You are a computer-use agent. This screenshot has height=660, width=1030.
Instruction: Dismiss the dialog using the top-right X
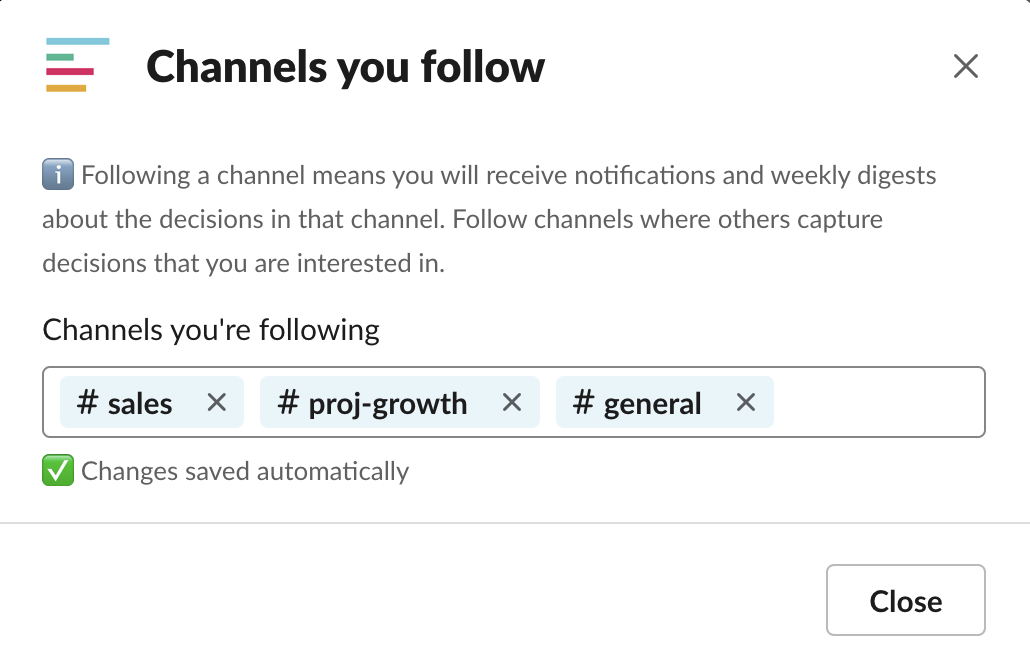click(966, 66)
